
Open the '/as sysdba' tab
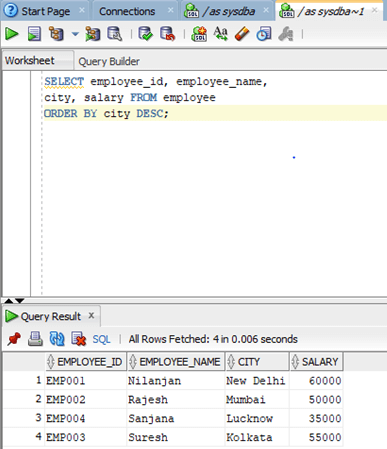[229, 11]
